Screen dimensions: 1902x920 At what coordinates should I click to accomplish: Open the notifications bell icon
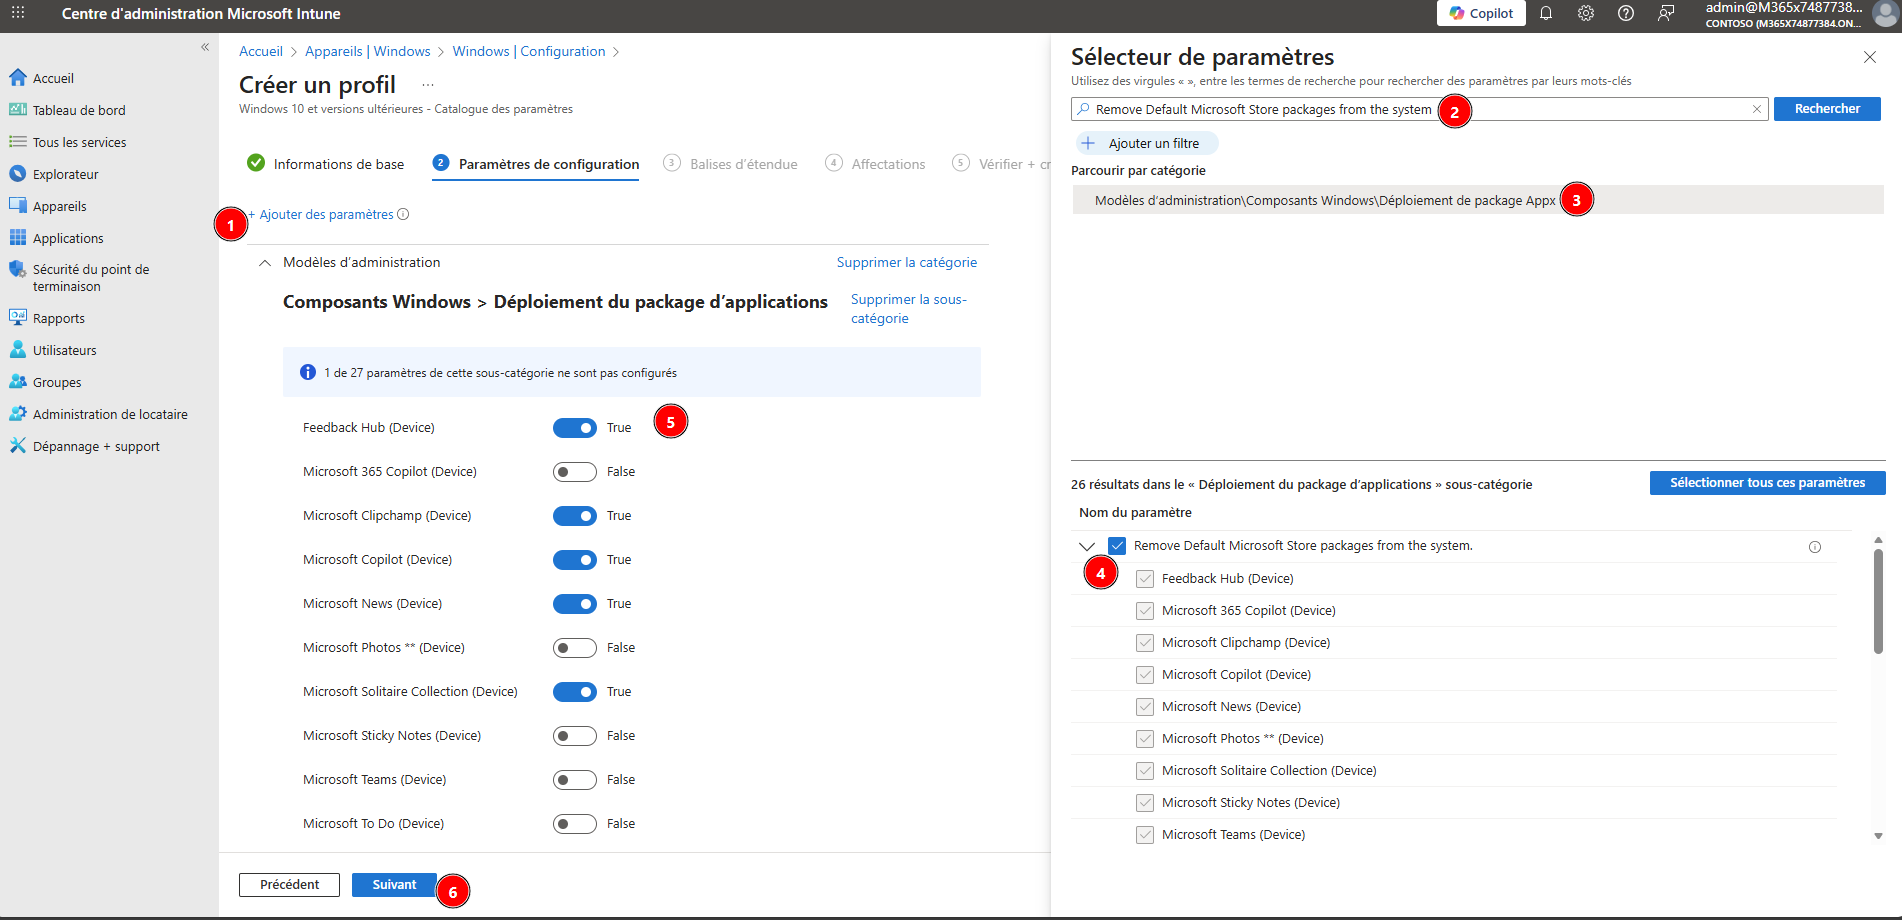[1546, 13]
